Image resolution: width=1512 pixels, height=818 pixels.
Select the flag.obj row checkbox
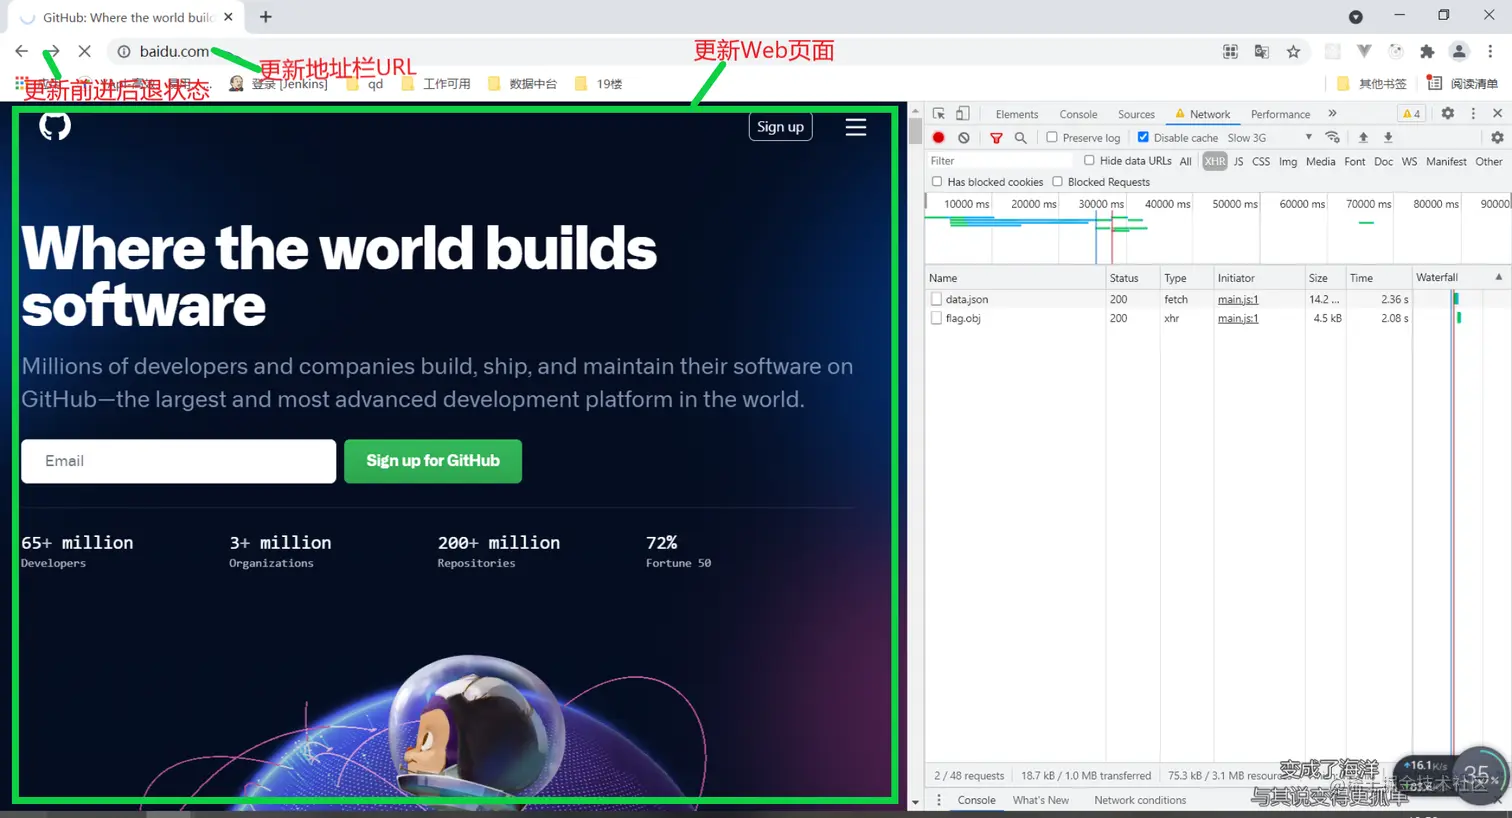[936, 319]
